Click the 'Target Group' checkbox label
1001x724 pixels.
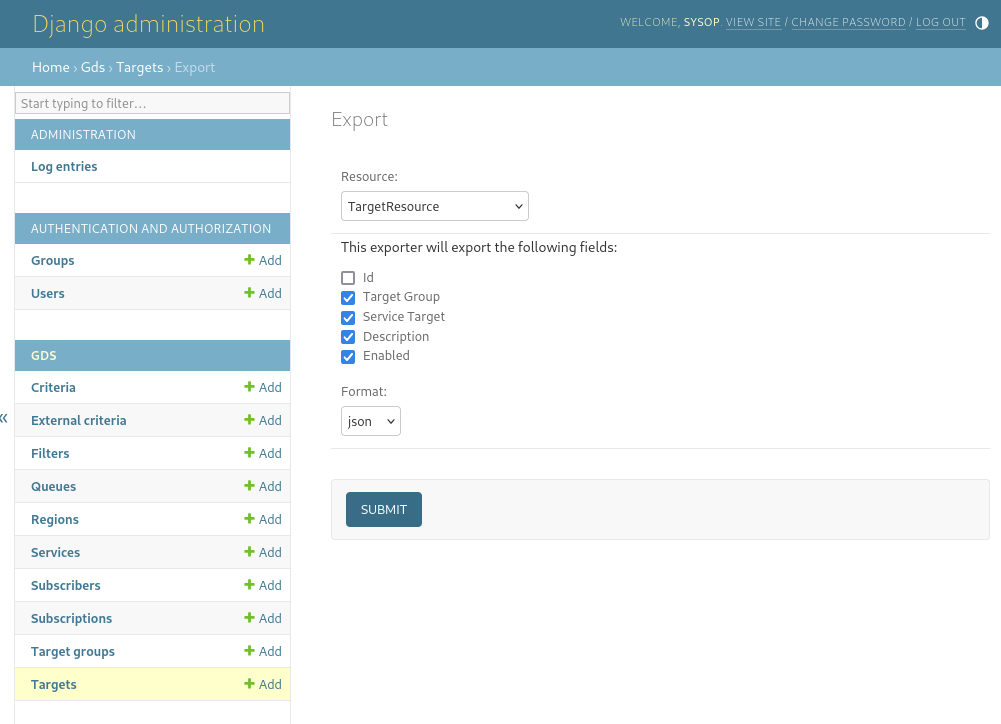click(x=401, y=297)
